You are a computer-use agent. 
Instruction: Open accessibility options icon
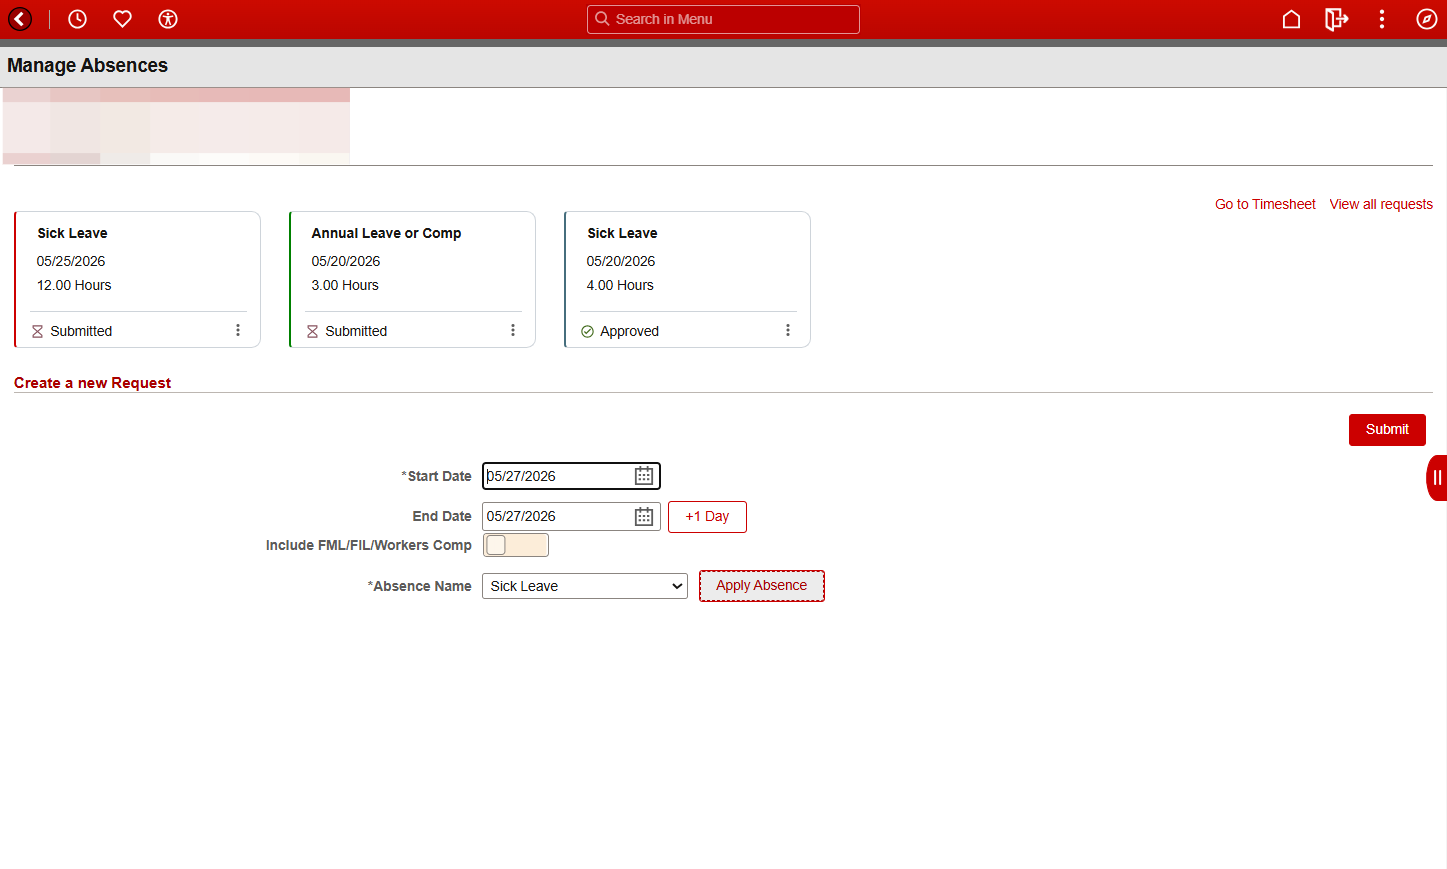coord(168,19)
